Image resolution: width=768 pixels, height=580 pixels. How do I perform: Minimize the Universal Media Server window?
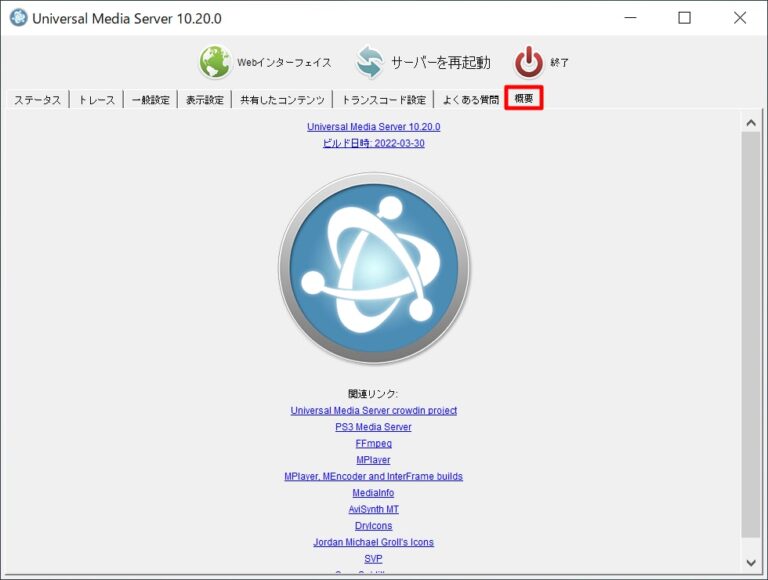(x=630, y=18)
